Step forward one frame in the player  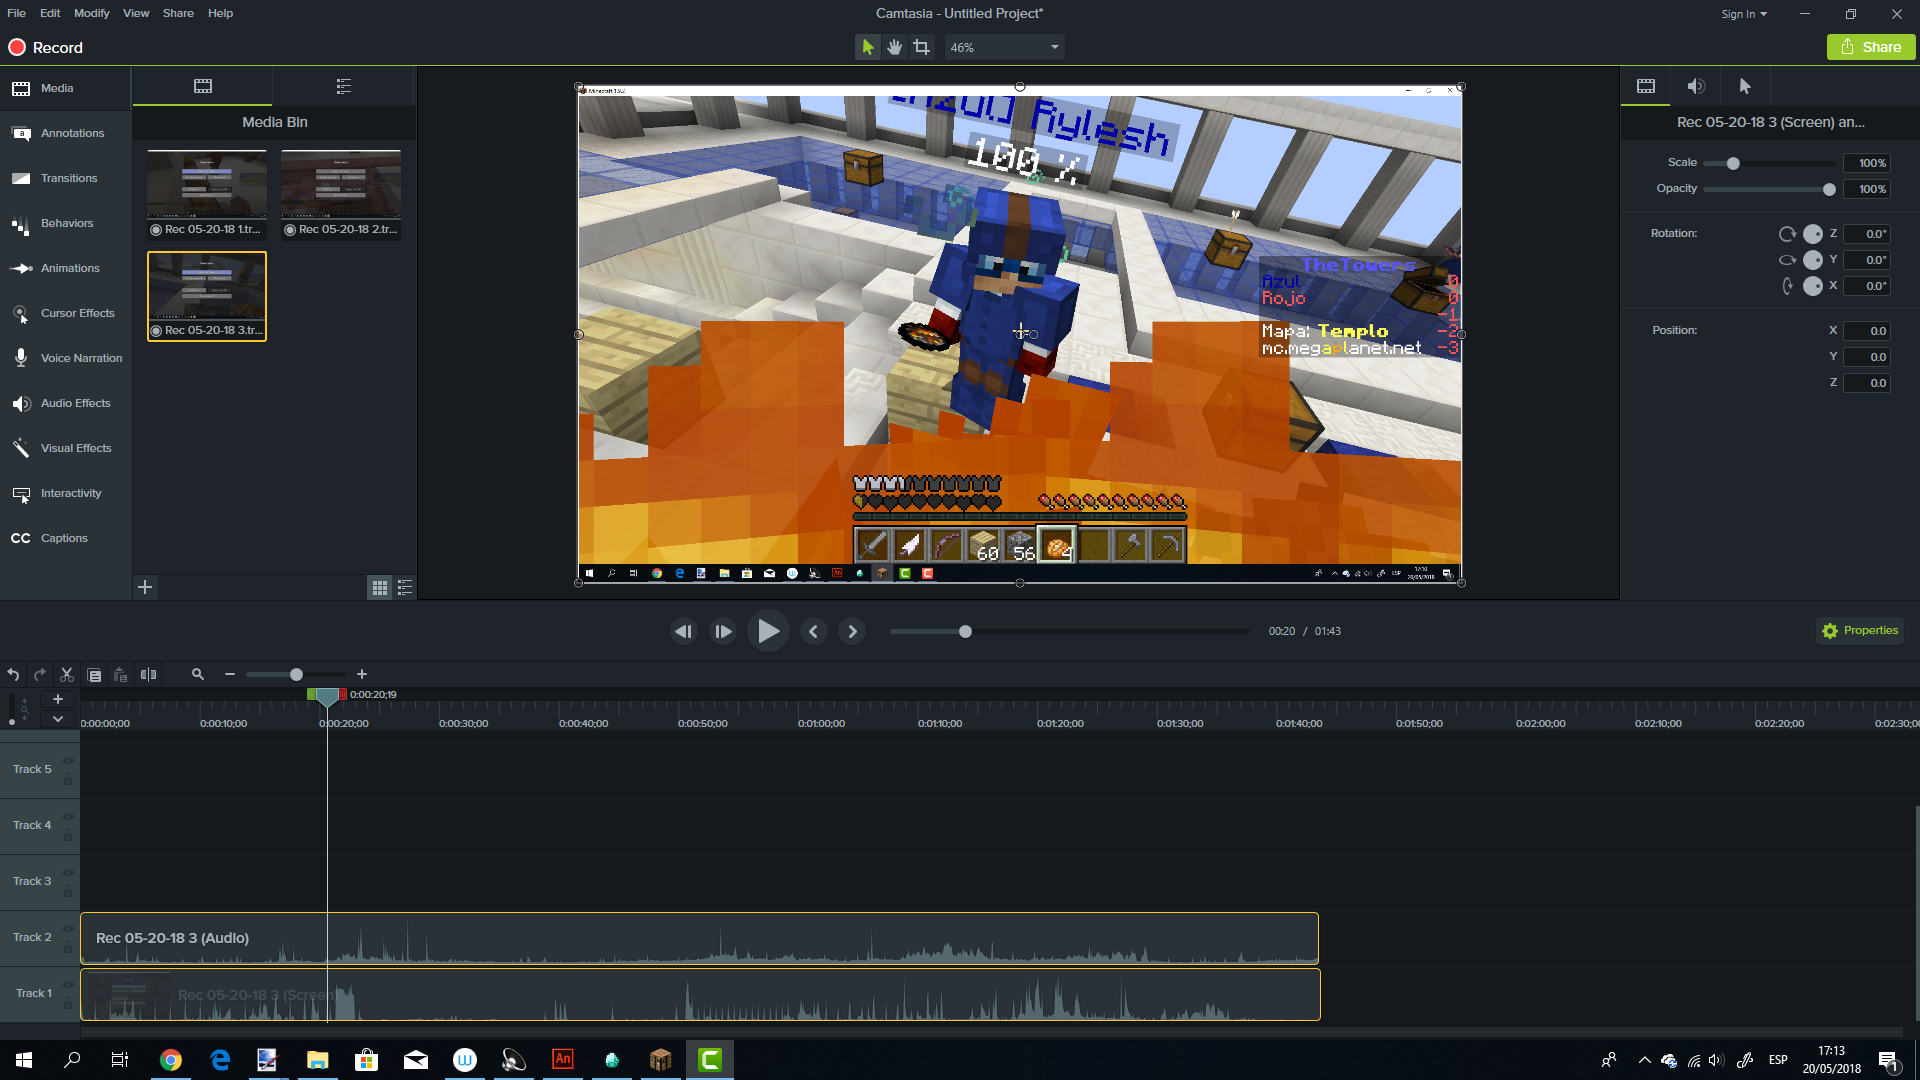[x=723, y=631]
